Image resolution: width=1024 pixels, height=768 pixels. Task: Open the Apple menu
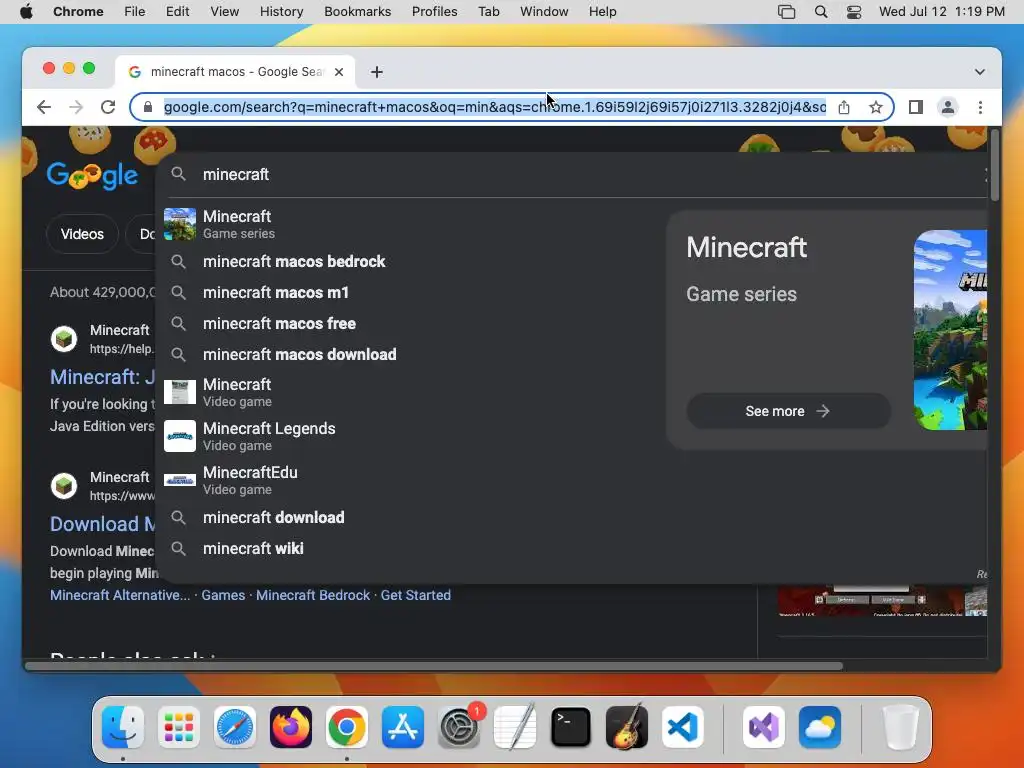(x=26, y=12)
